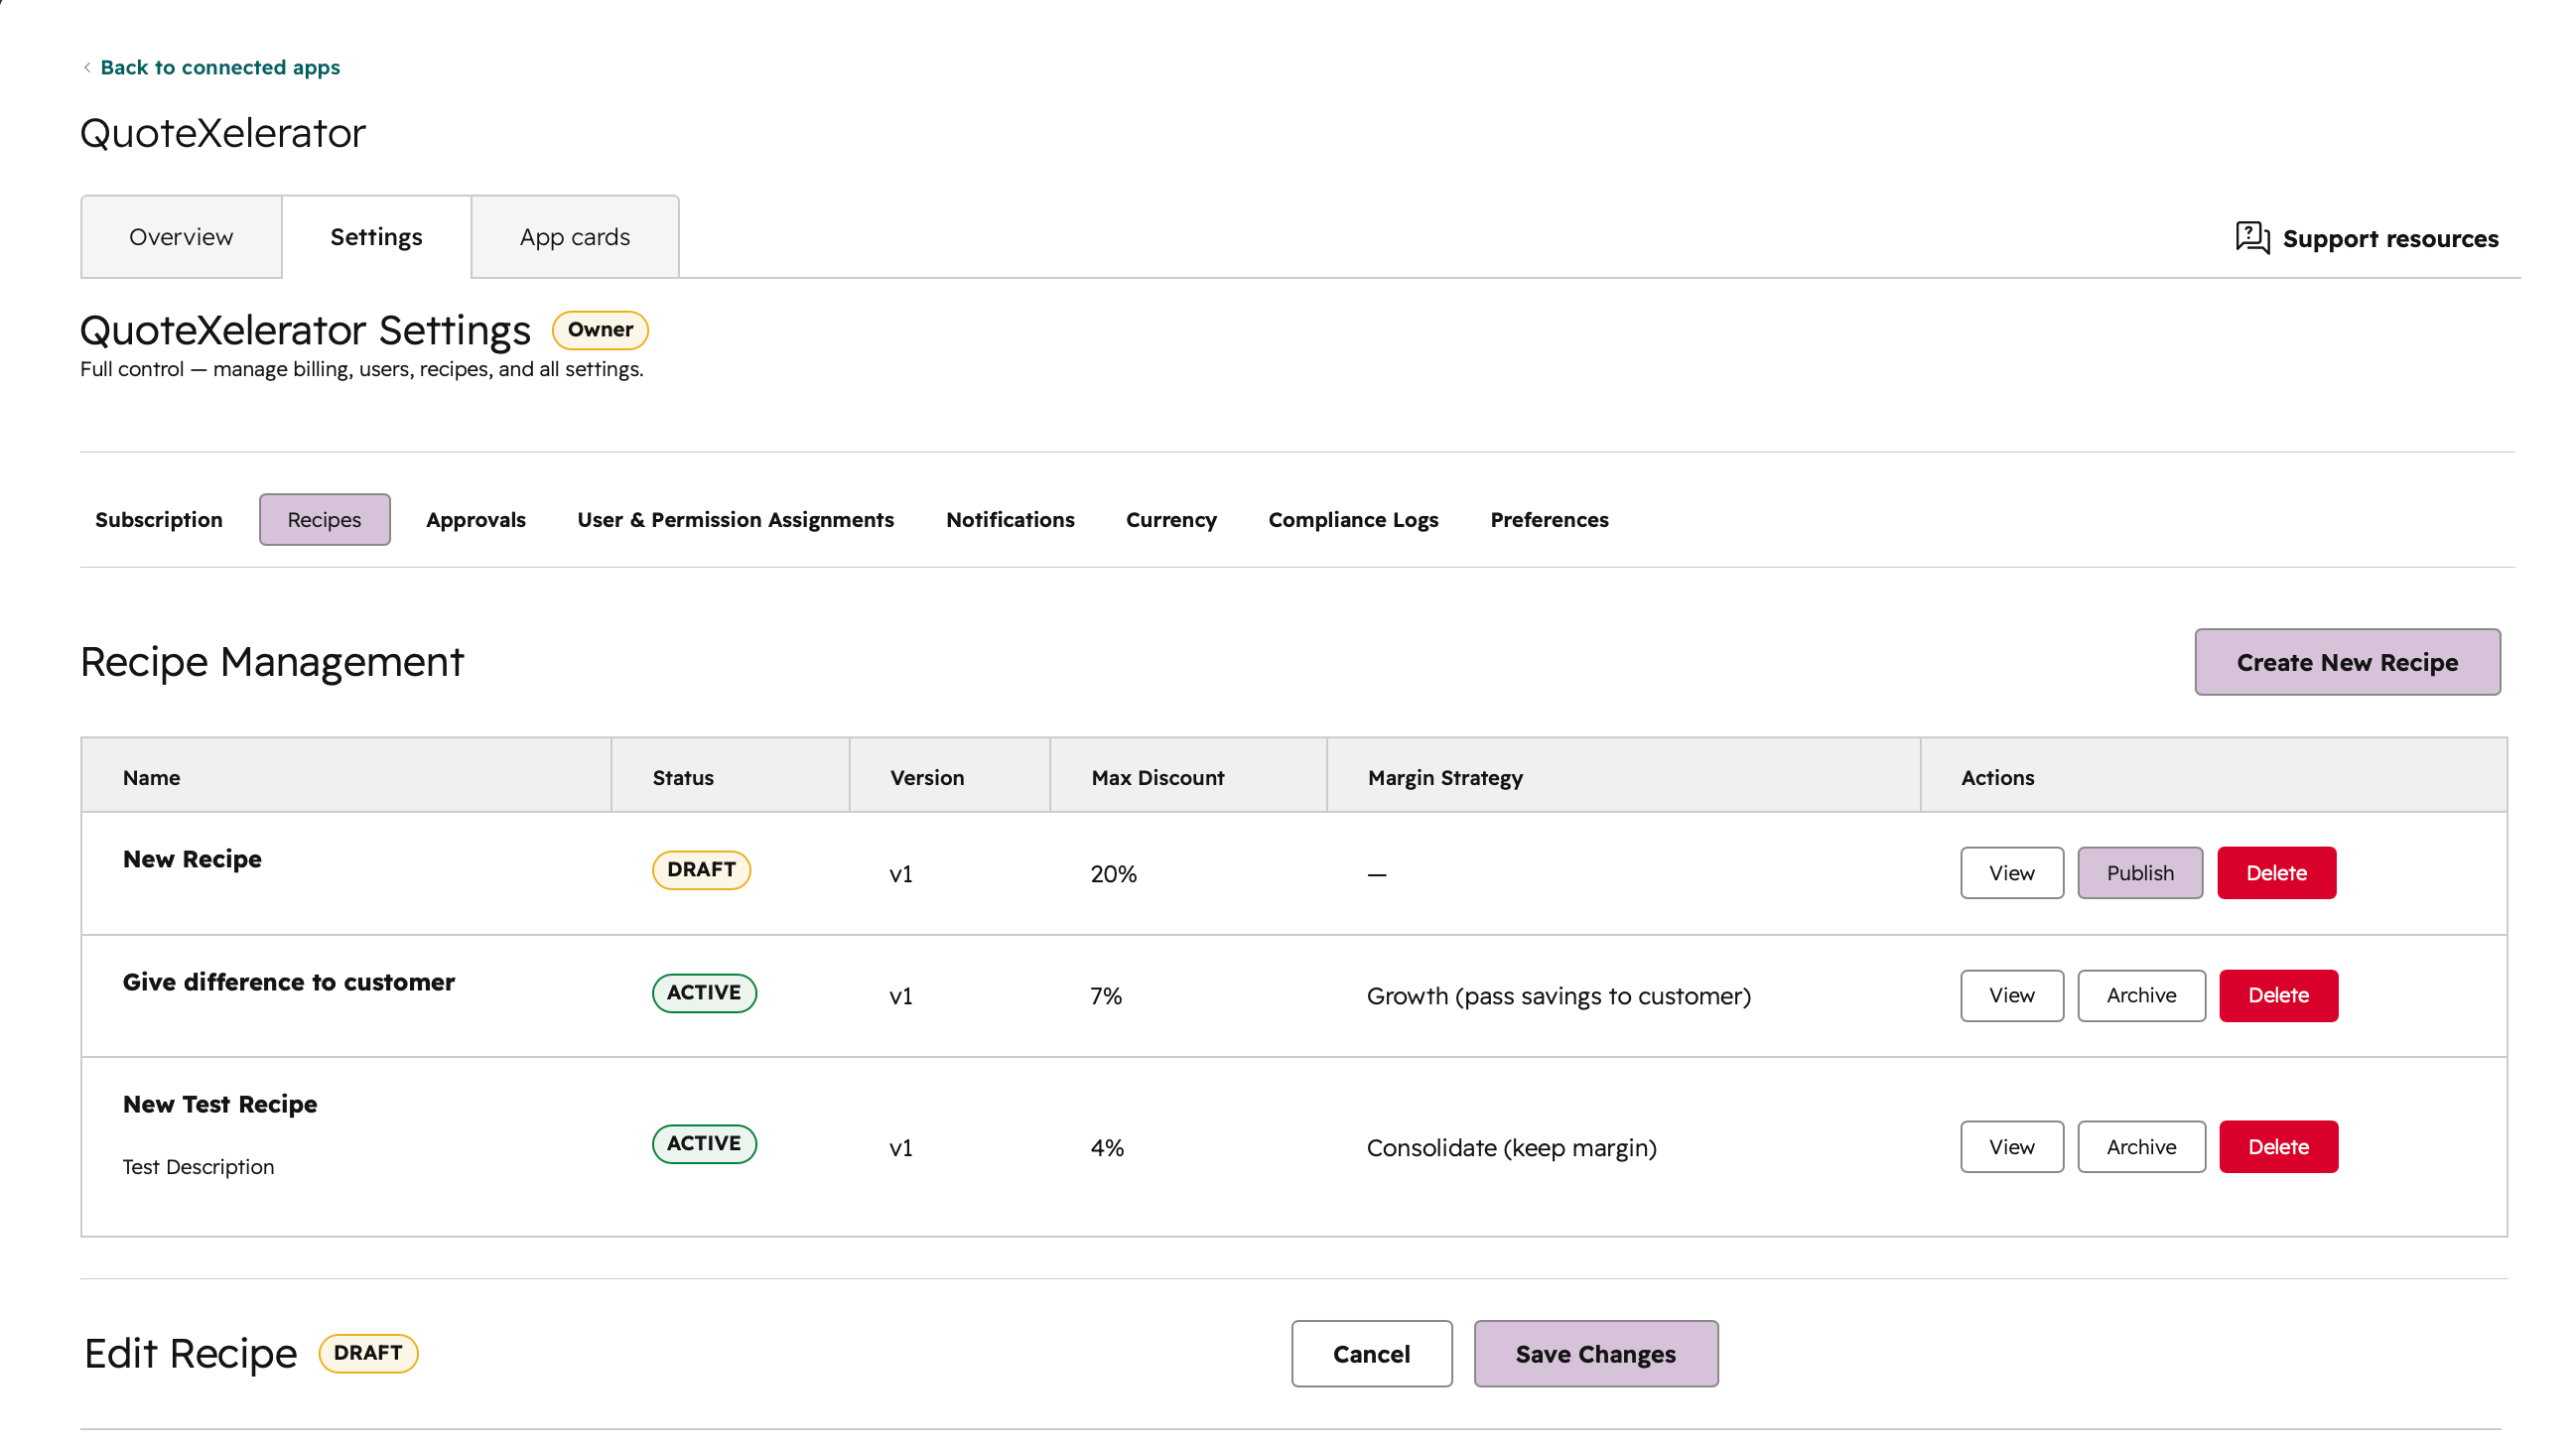Click DRAFT status badge in New Recipe row
Screen dimensions: 2576x1448
coord(701,870)
